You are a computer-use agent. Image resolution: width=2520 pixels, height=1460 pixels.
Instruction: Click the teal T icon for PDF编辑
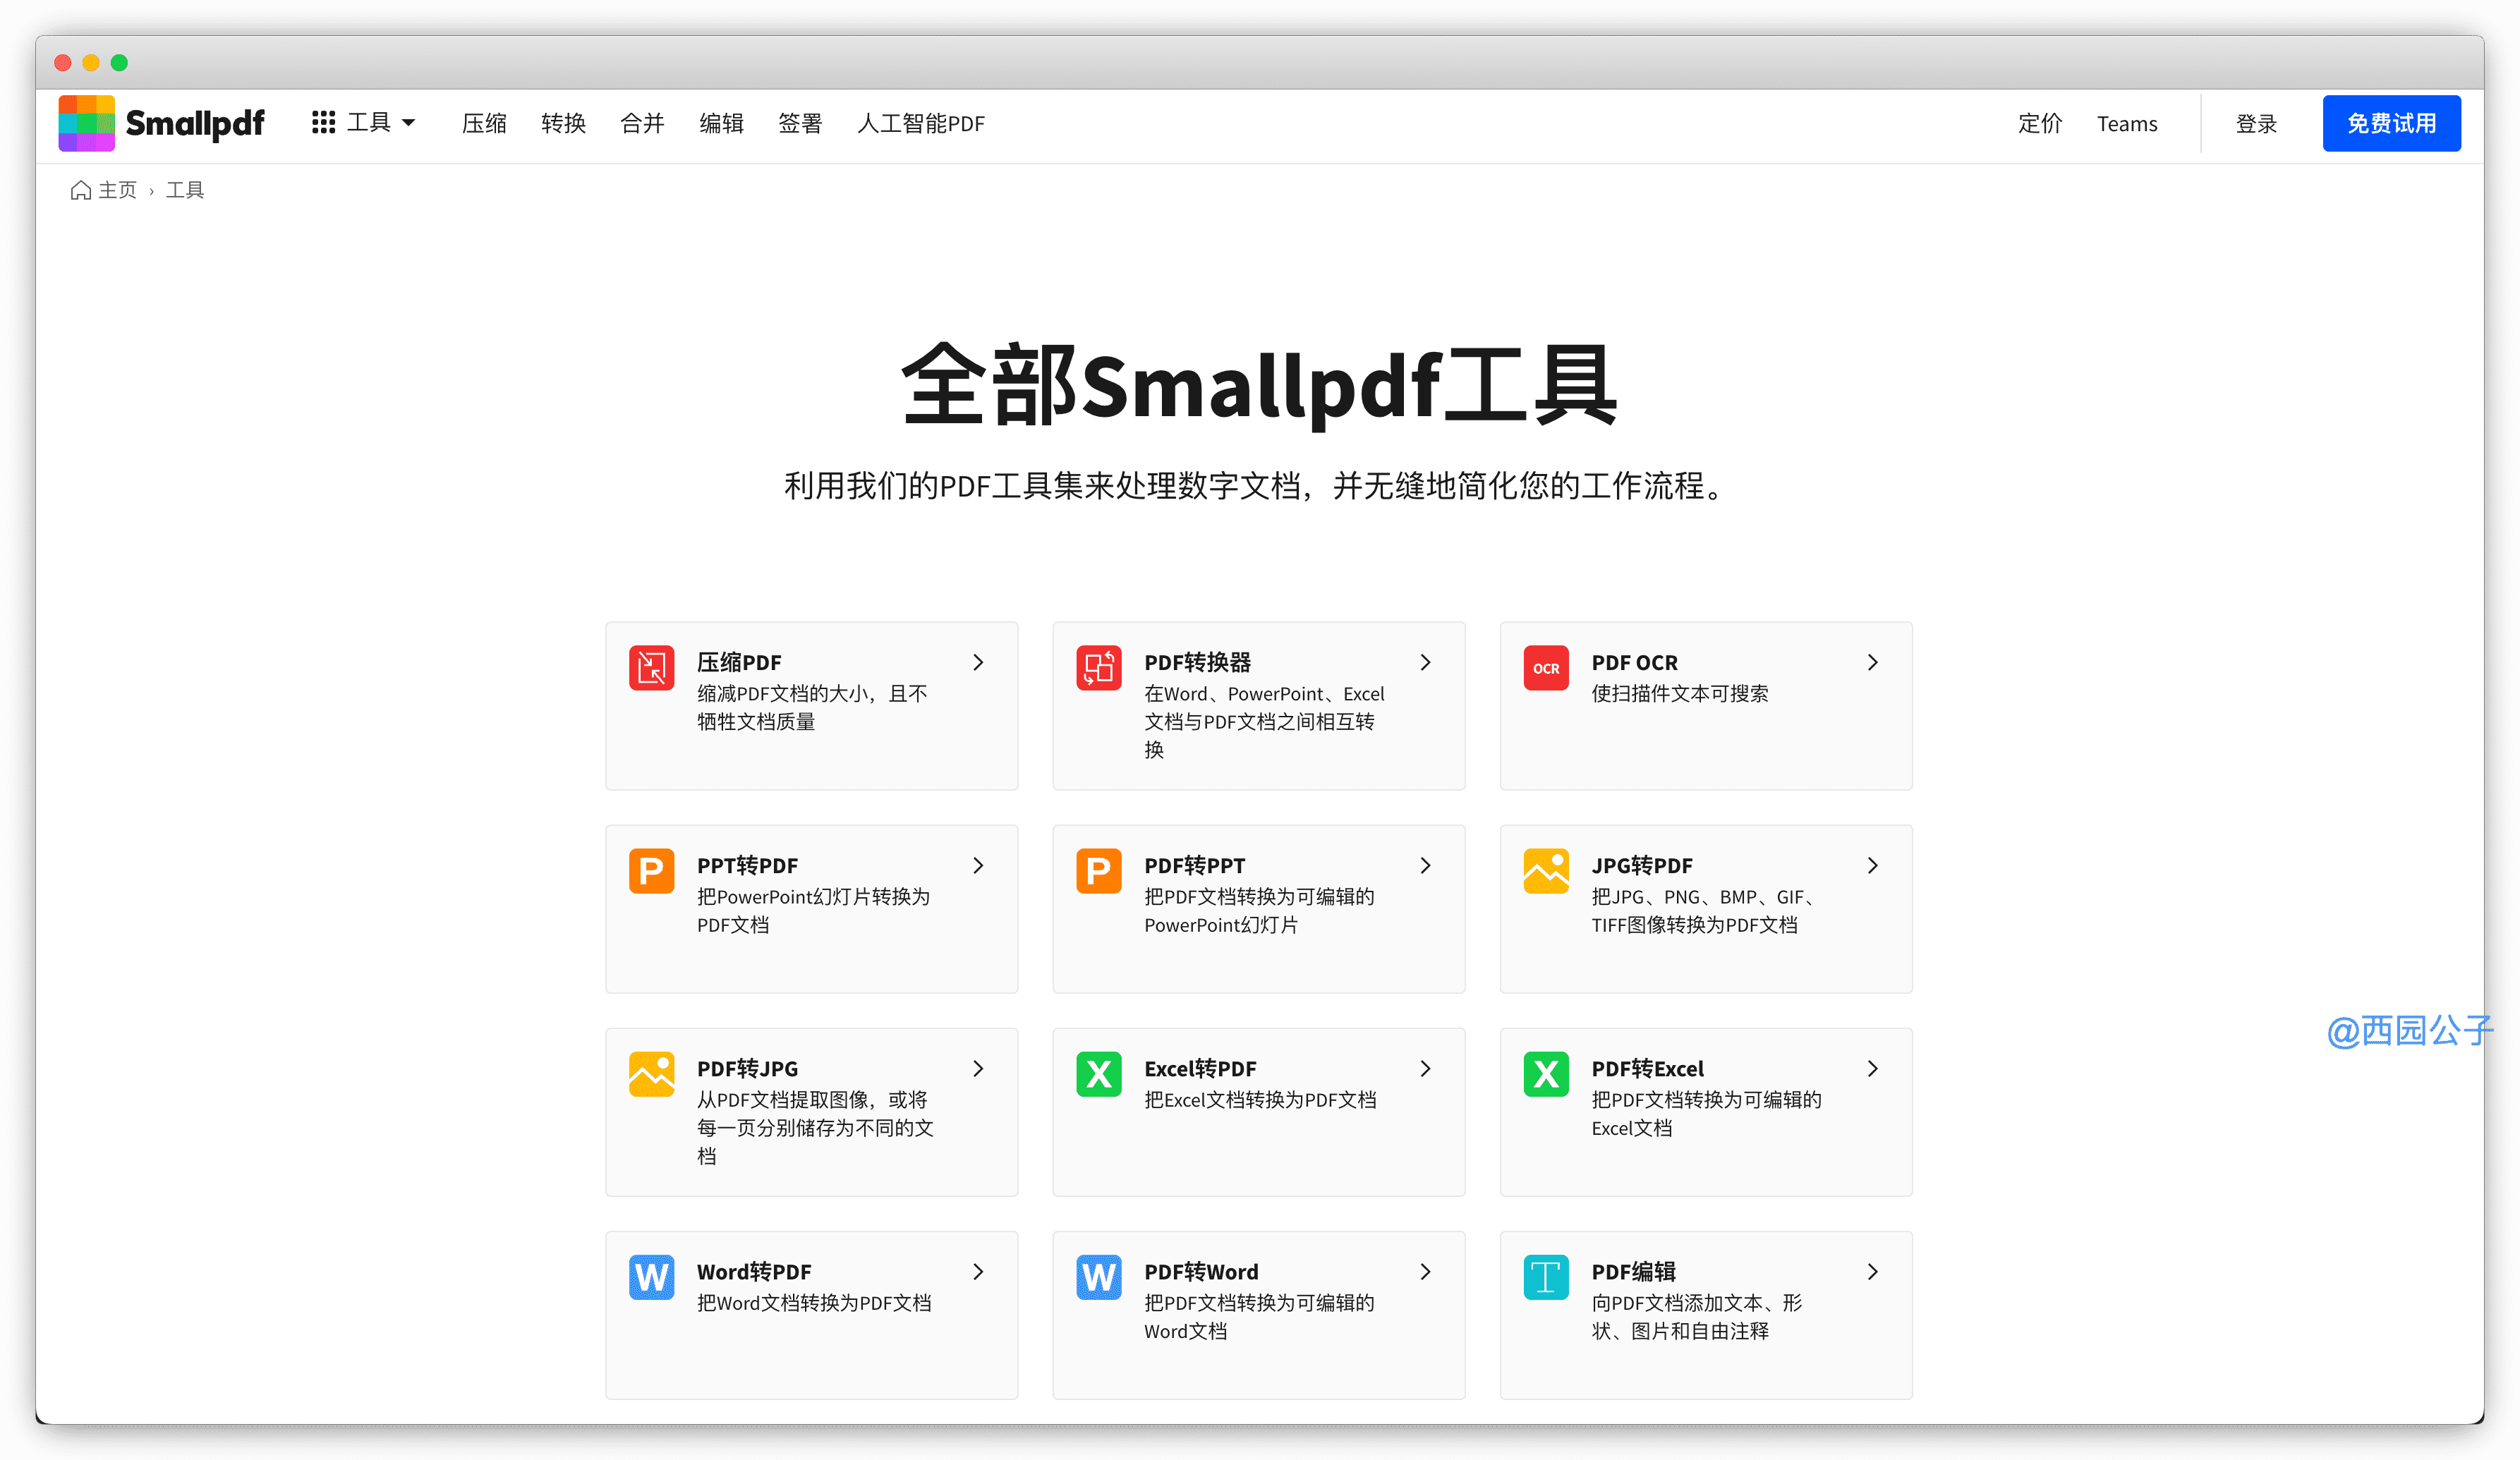[x=1545, y=1277]
